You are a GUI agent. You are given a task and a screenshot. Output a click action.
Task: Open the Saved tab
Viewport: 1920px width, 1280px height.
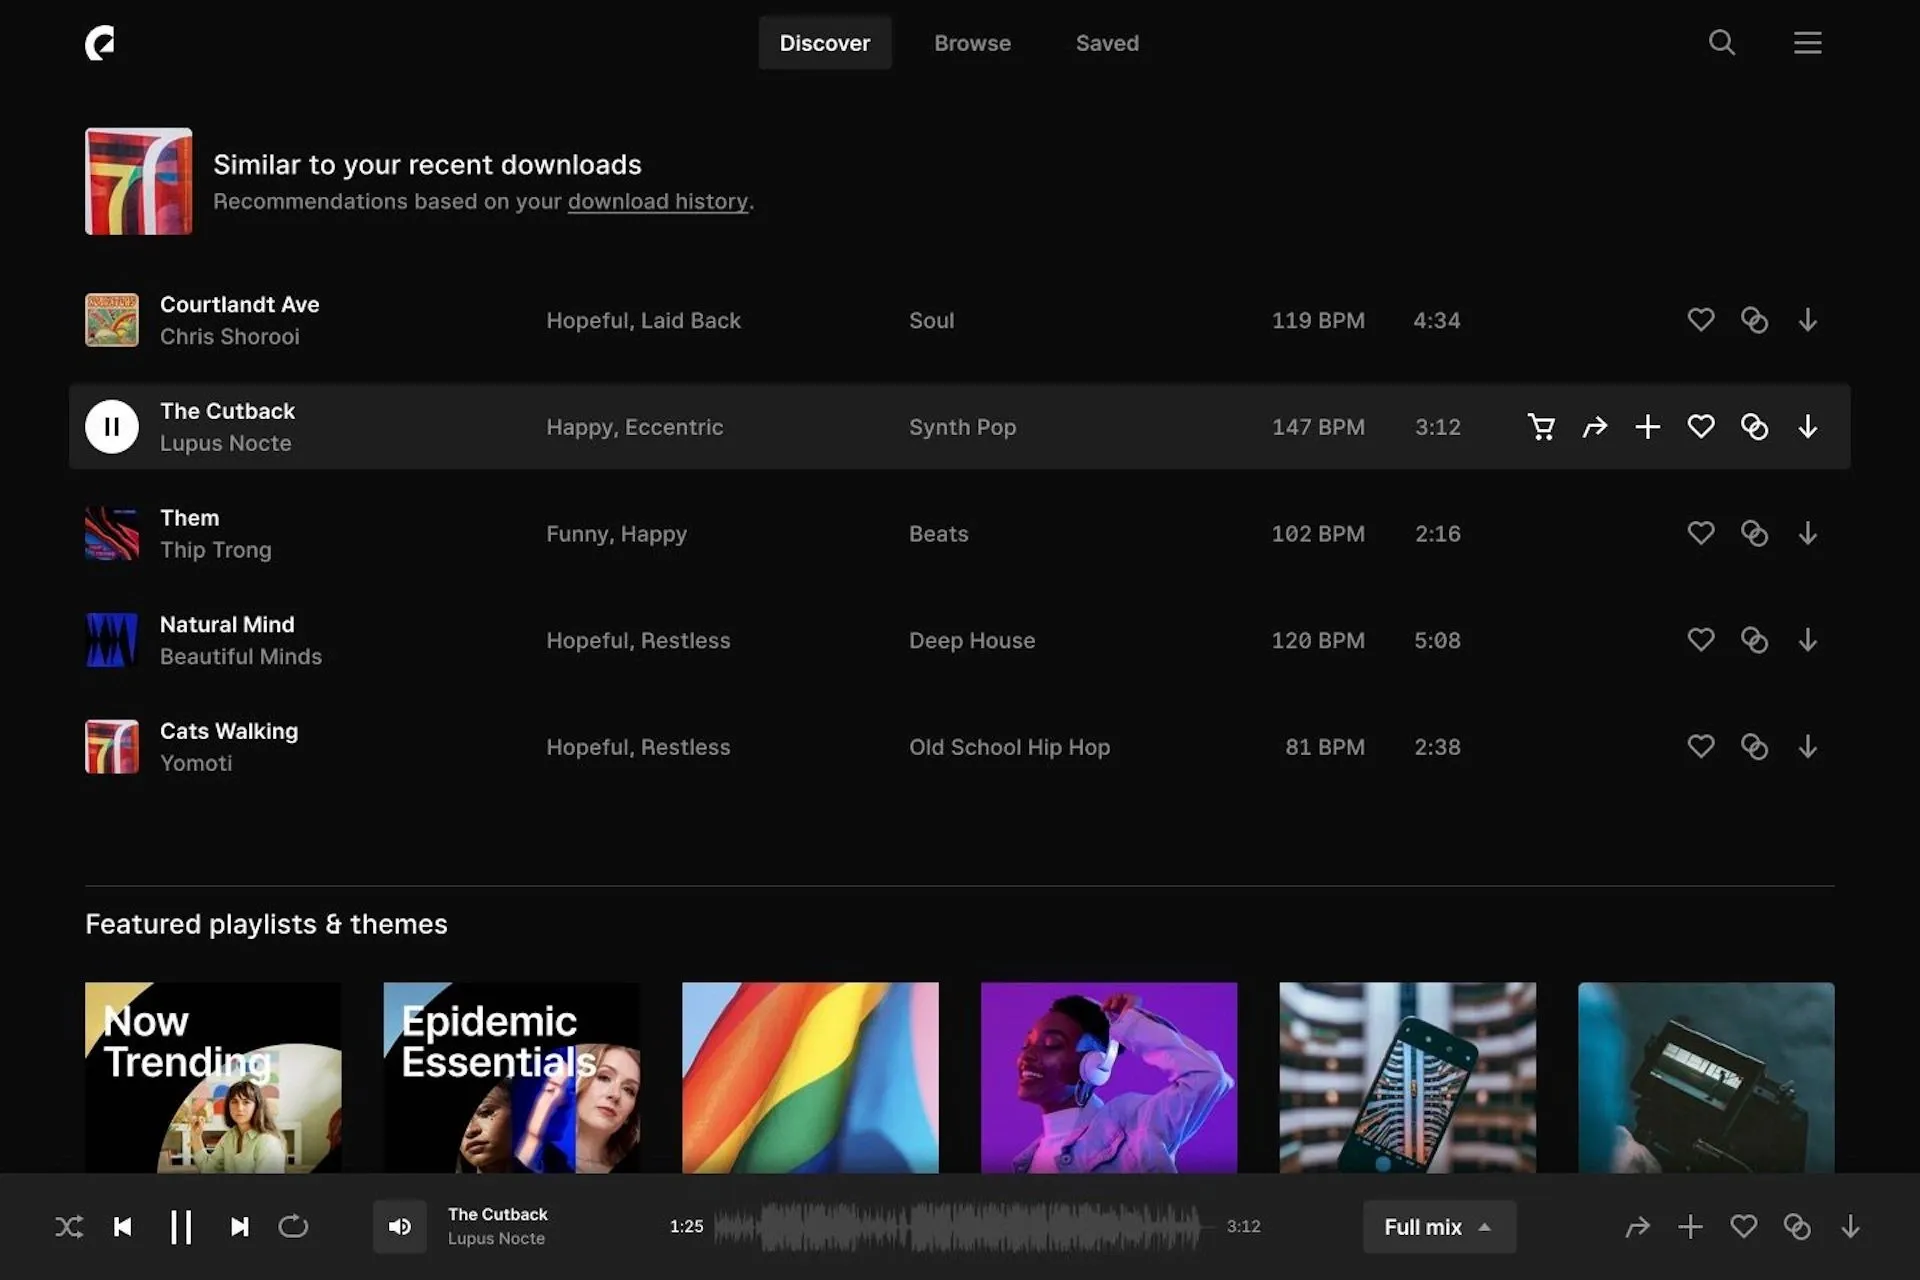[1106, 42]
